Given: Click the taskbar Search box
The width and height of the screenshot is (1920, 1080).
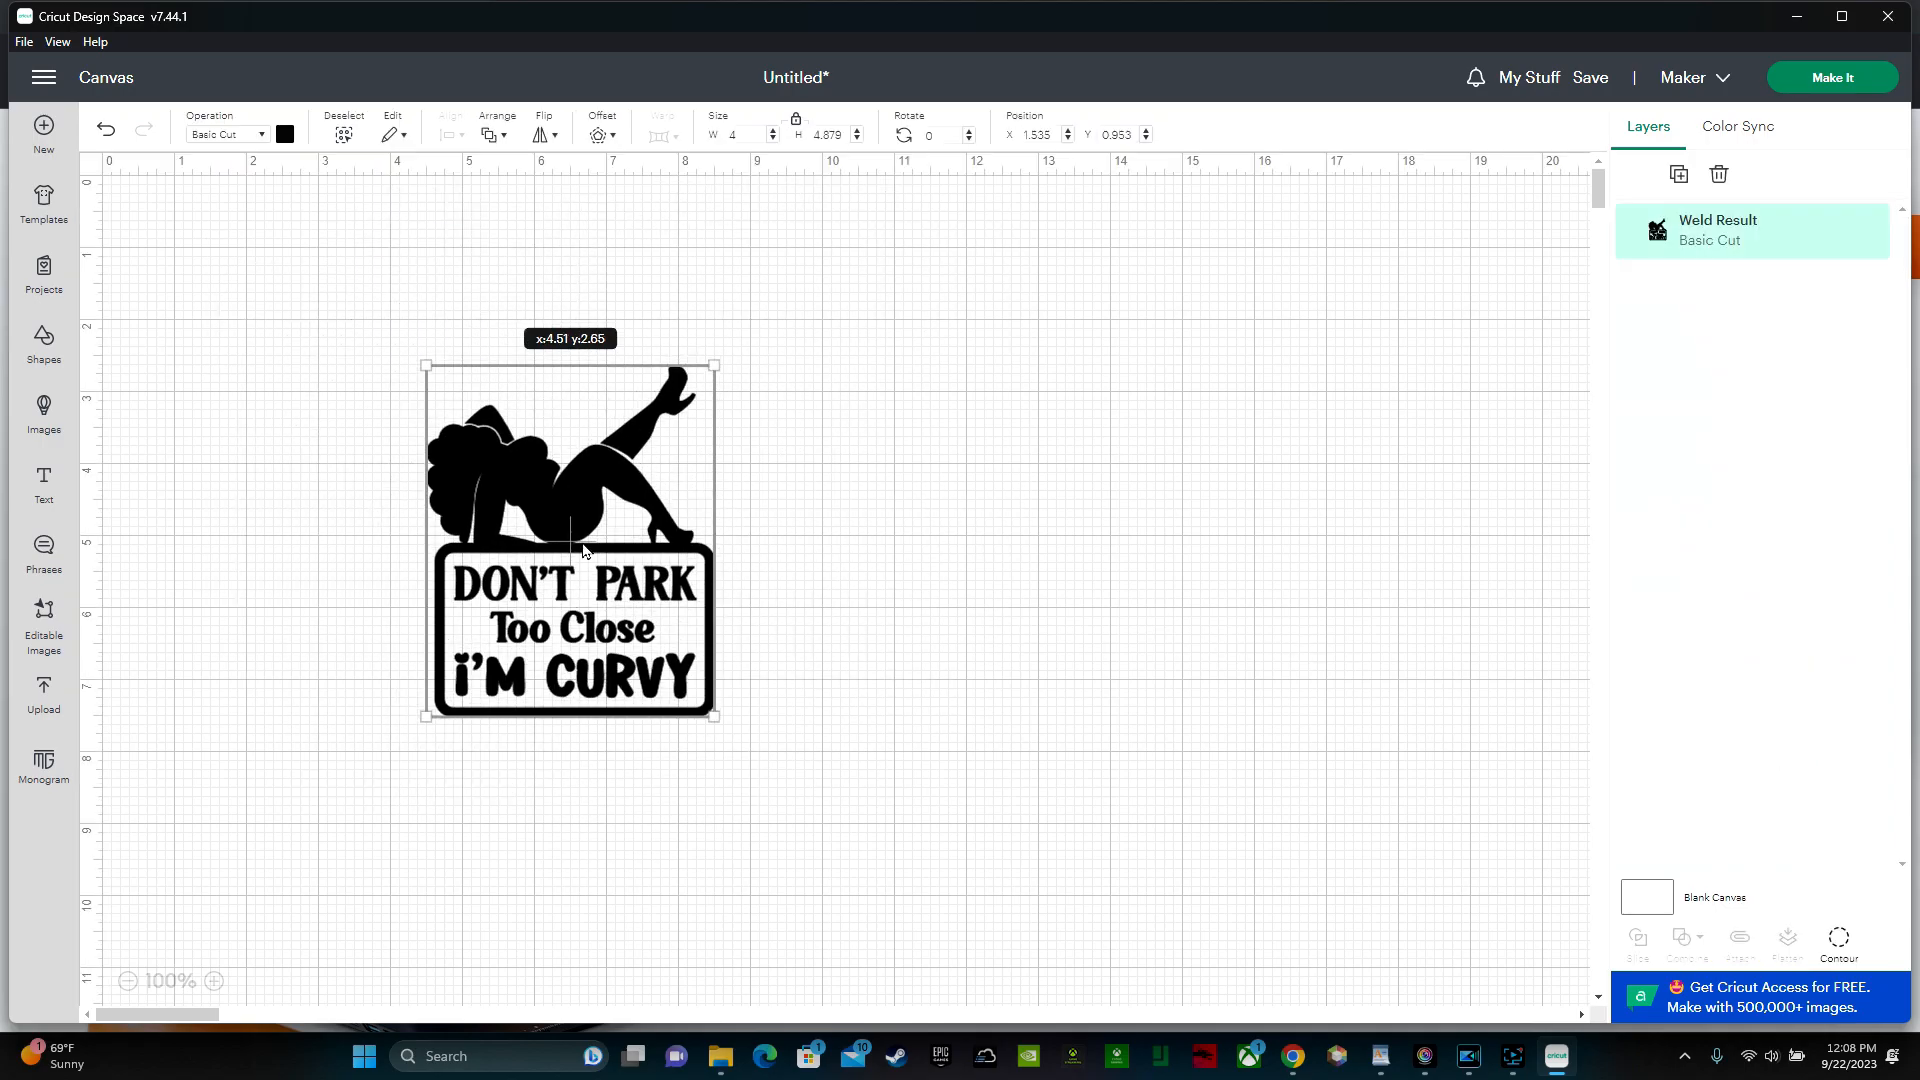Looking at the screenshot, I should pyautogui.click(x=498, y=1056).
